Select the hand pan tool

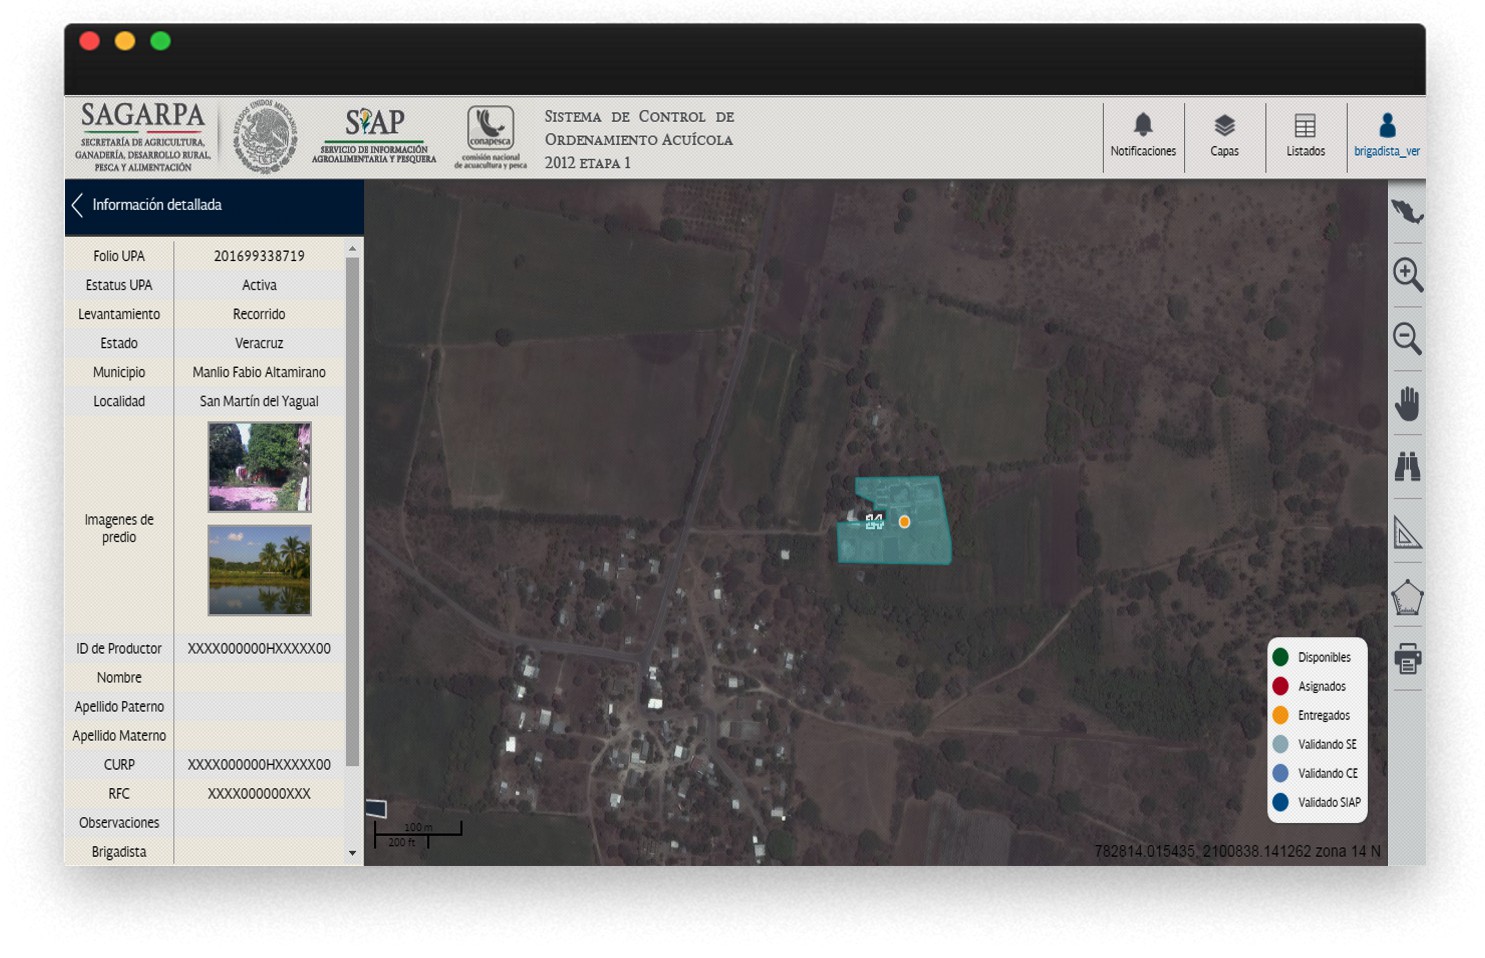pyautogui.click(x=1407, y=403)
